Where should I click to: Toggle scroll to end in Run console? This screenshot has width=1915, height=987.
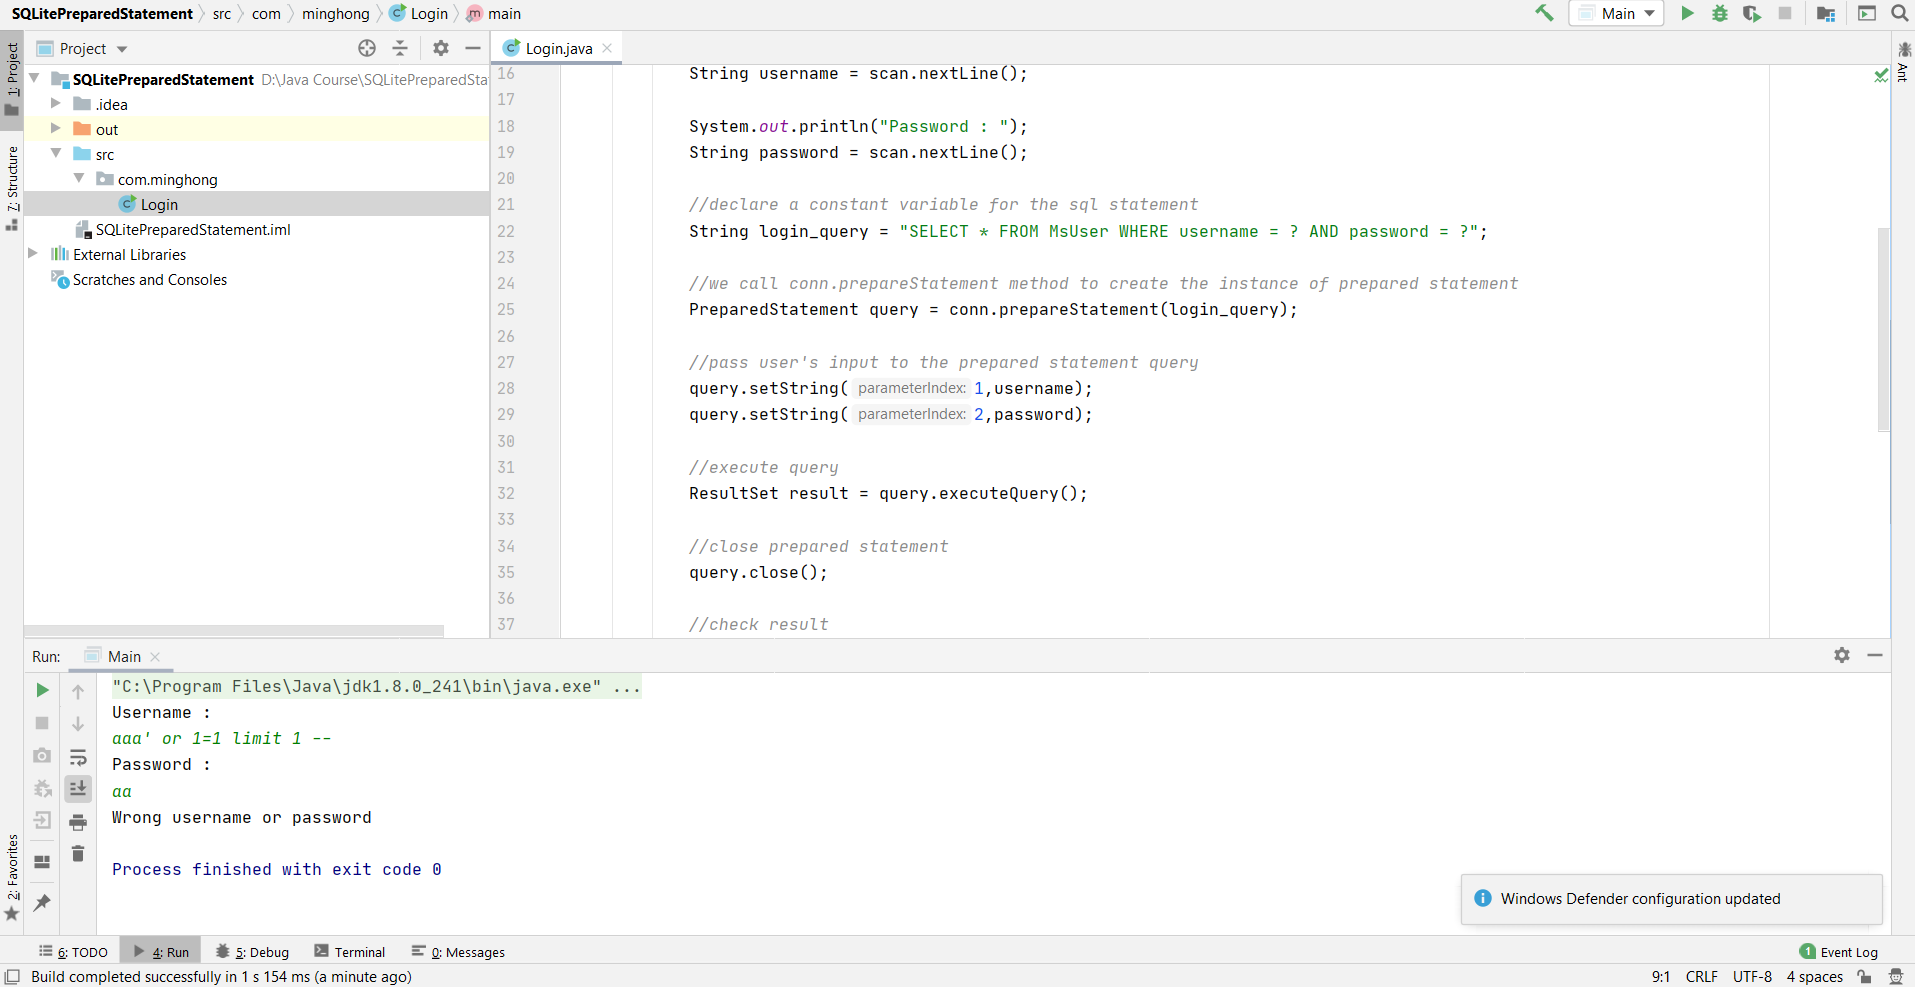[78, 789]
